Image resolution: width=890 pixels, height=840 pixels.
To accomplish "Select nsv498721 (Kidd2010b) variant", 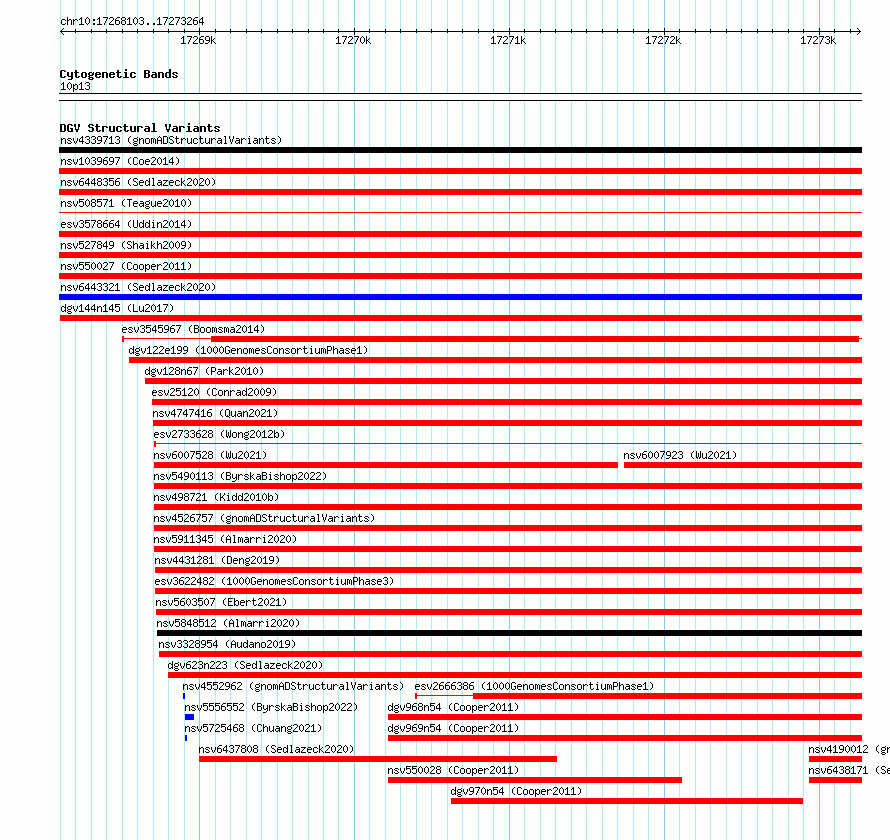I will click(x=216, y=497).
